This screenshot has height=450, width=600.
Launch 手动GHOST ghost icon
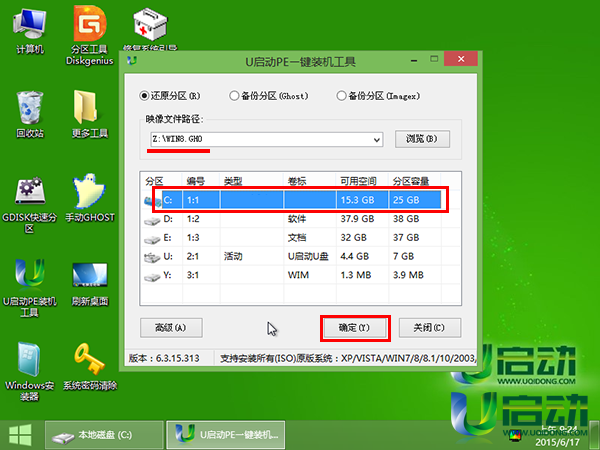90,198
